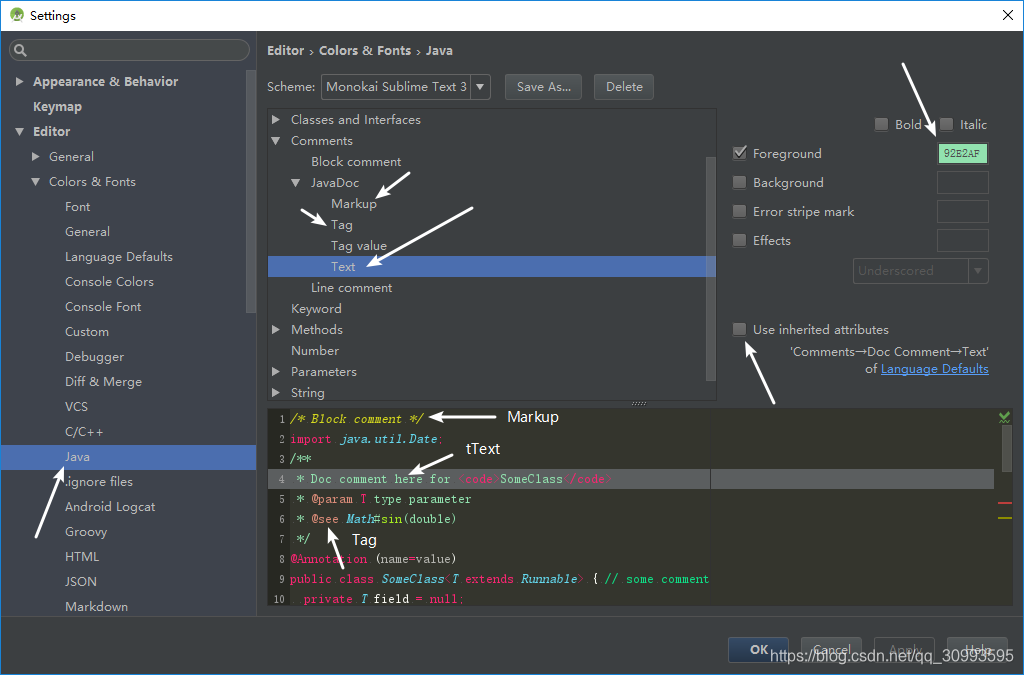
Task: Toggle the Bold checkbox
Action: pyautogui.click(x=881, y=124)
